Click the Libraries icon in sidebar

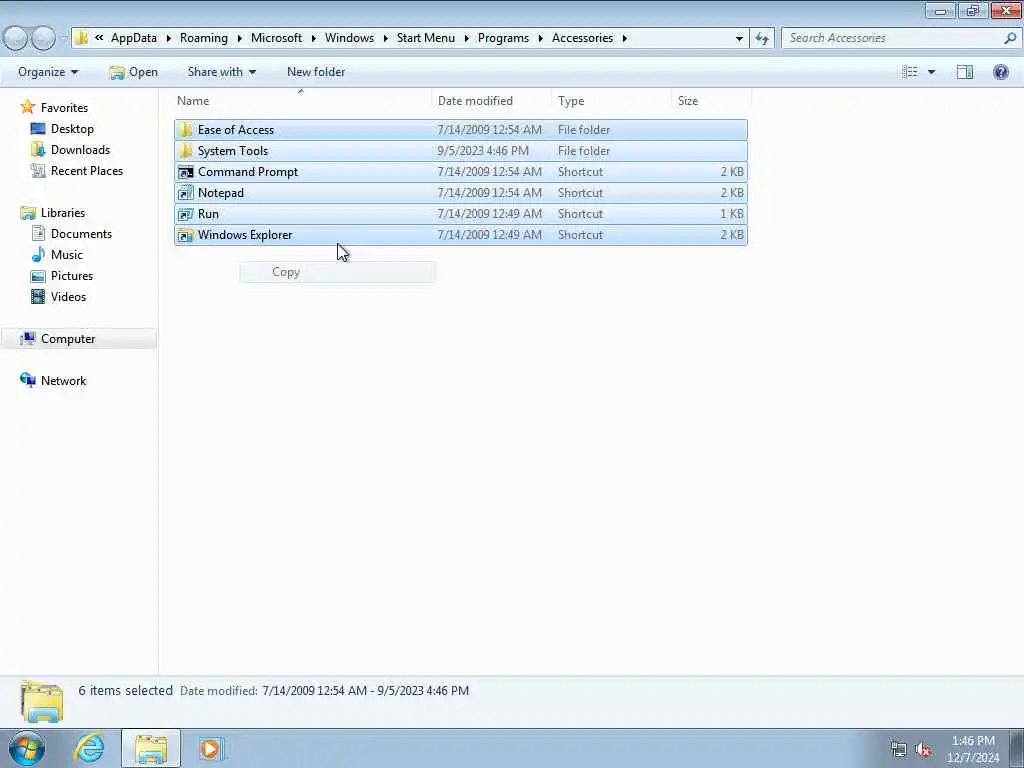[27, 213]
